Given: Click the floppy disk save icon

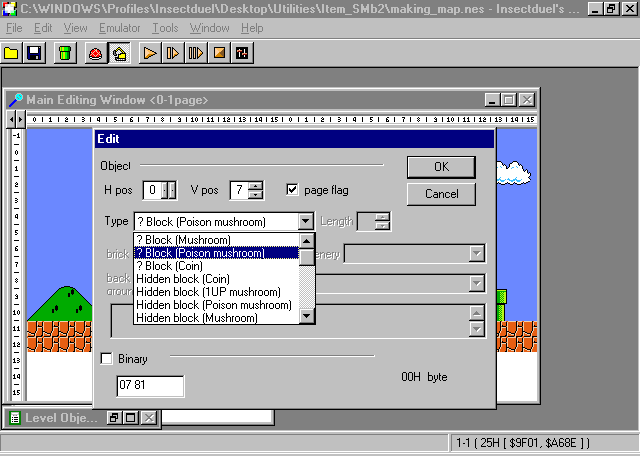Looking at the screenshot, I should tap(33, 52).
